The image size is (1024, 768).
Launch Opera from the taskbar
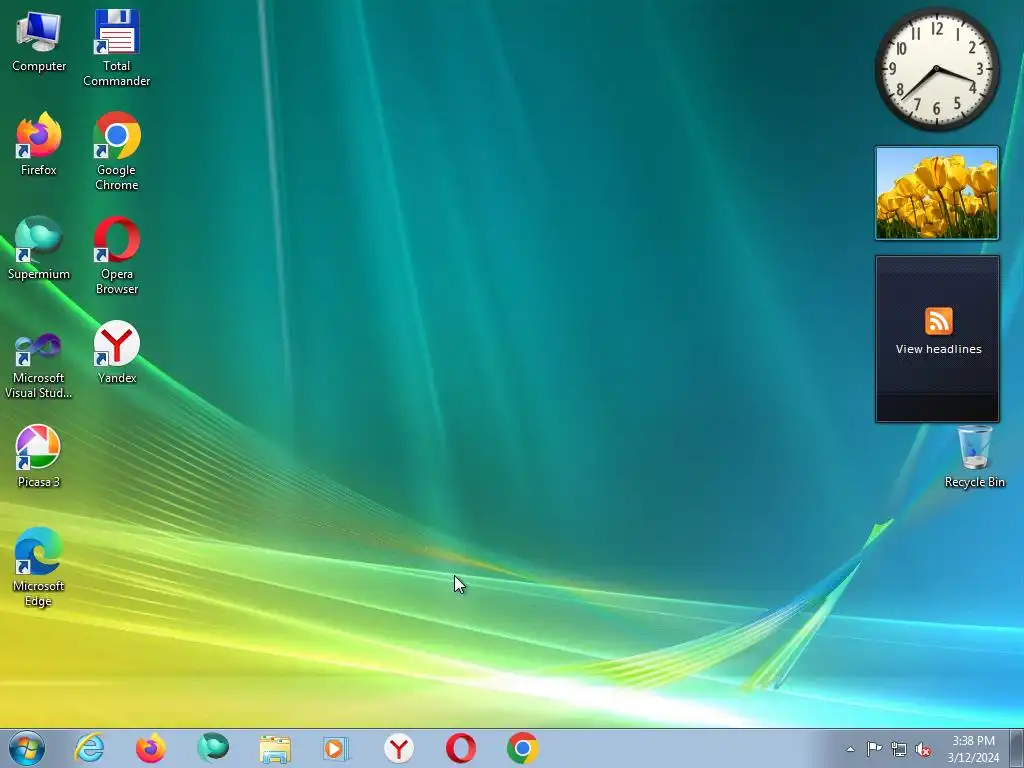pyautogui.click(x=460, y=748)
